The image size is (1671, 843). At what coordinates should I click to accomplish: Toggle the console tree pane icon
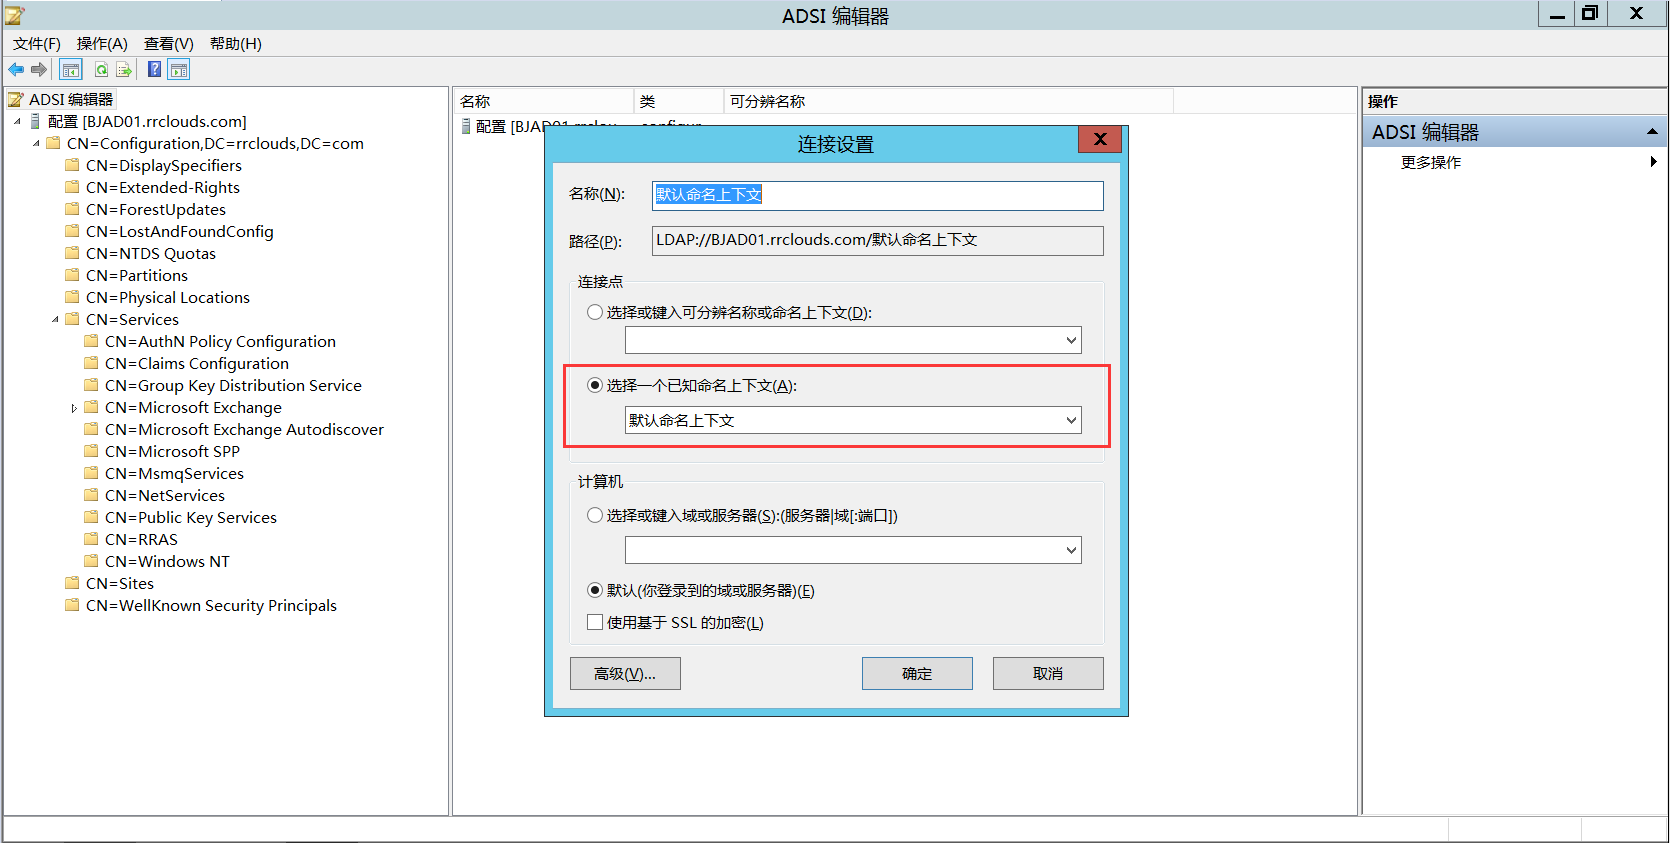coord(70,69)
